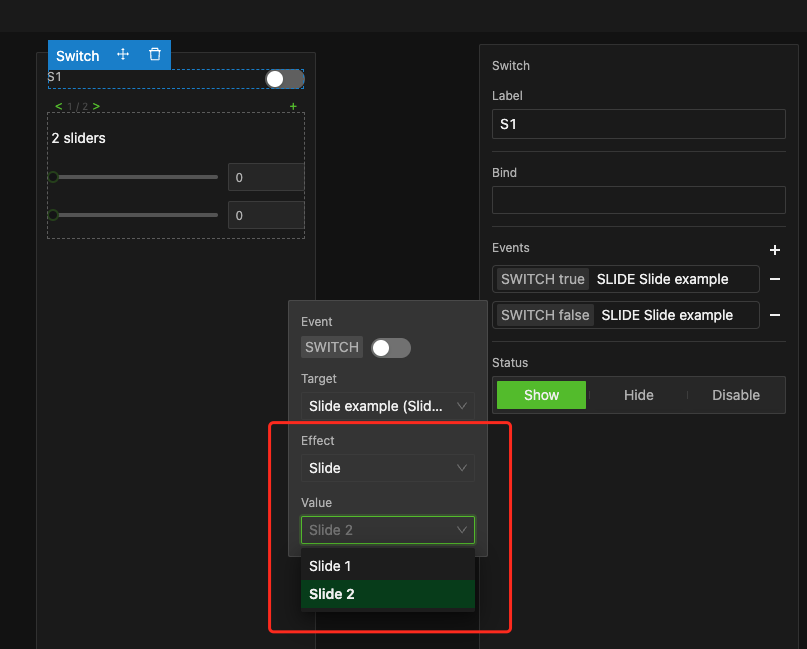Image resolution: width=807 pixels, height=649 pixels.
Task: Open the Target dropdown showing Slide example
Action: click(388, 406)
